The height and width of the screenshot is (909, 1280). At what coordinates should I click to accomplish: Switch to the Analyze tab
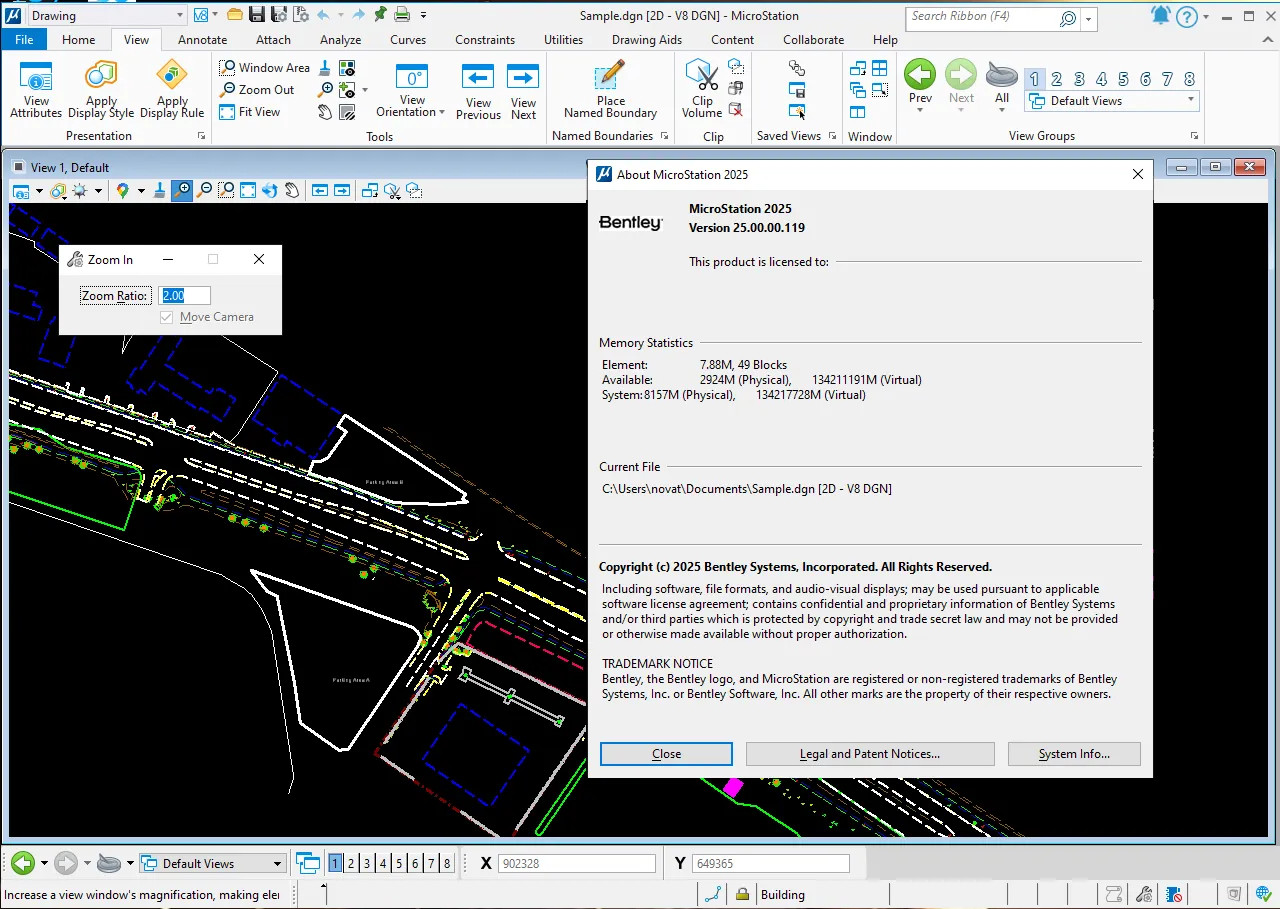340,40
